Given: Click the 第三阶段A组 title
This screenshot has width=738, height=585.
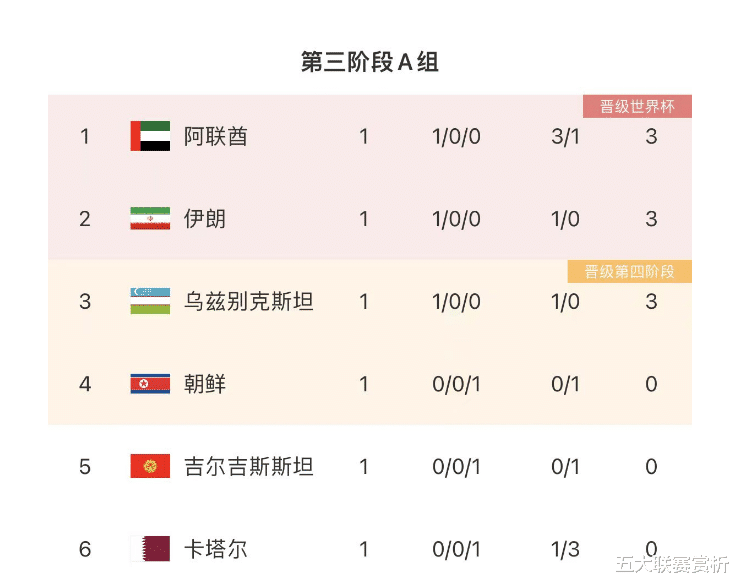Looking at the screenshot, I should [x=370, y=62].
